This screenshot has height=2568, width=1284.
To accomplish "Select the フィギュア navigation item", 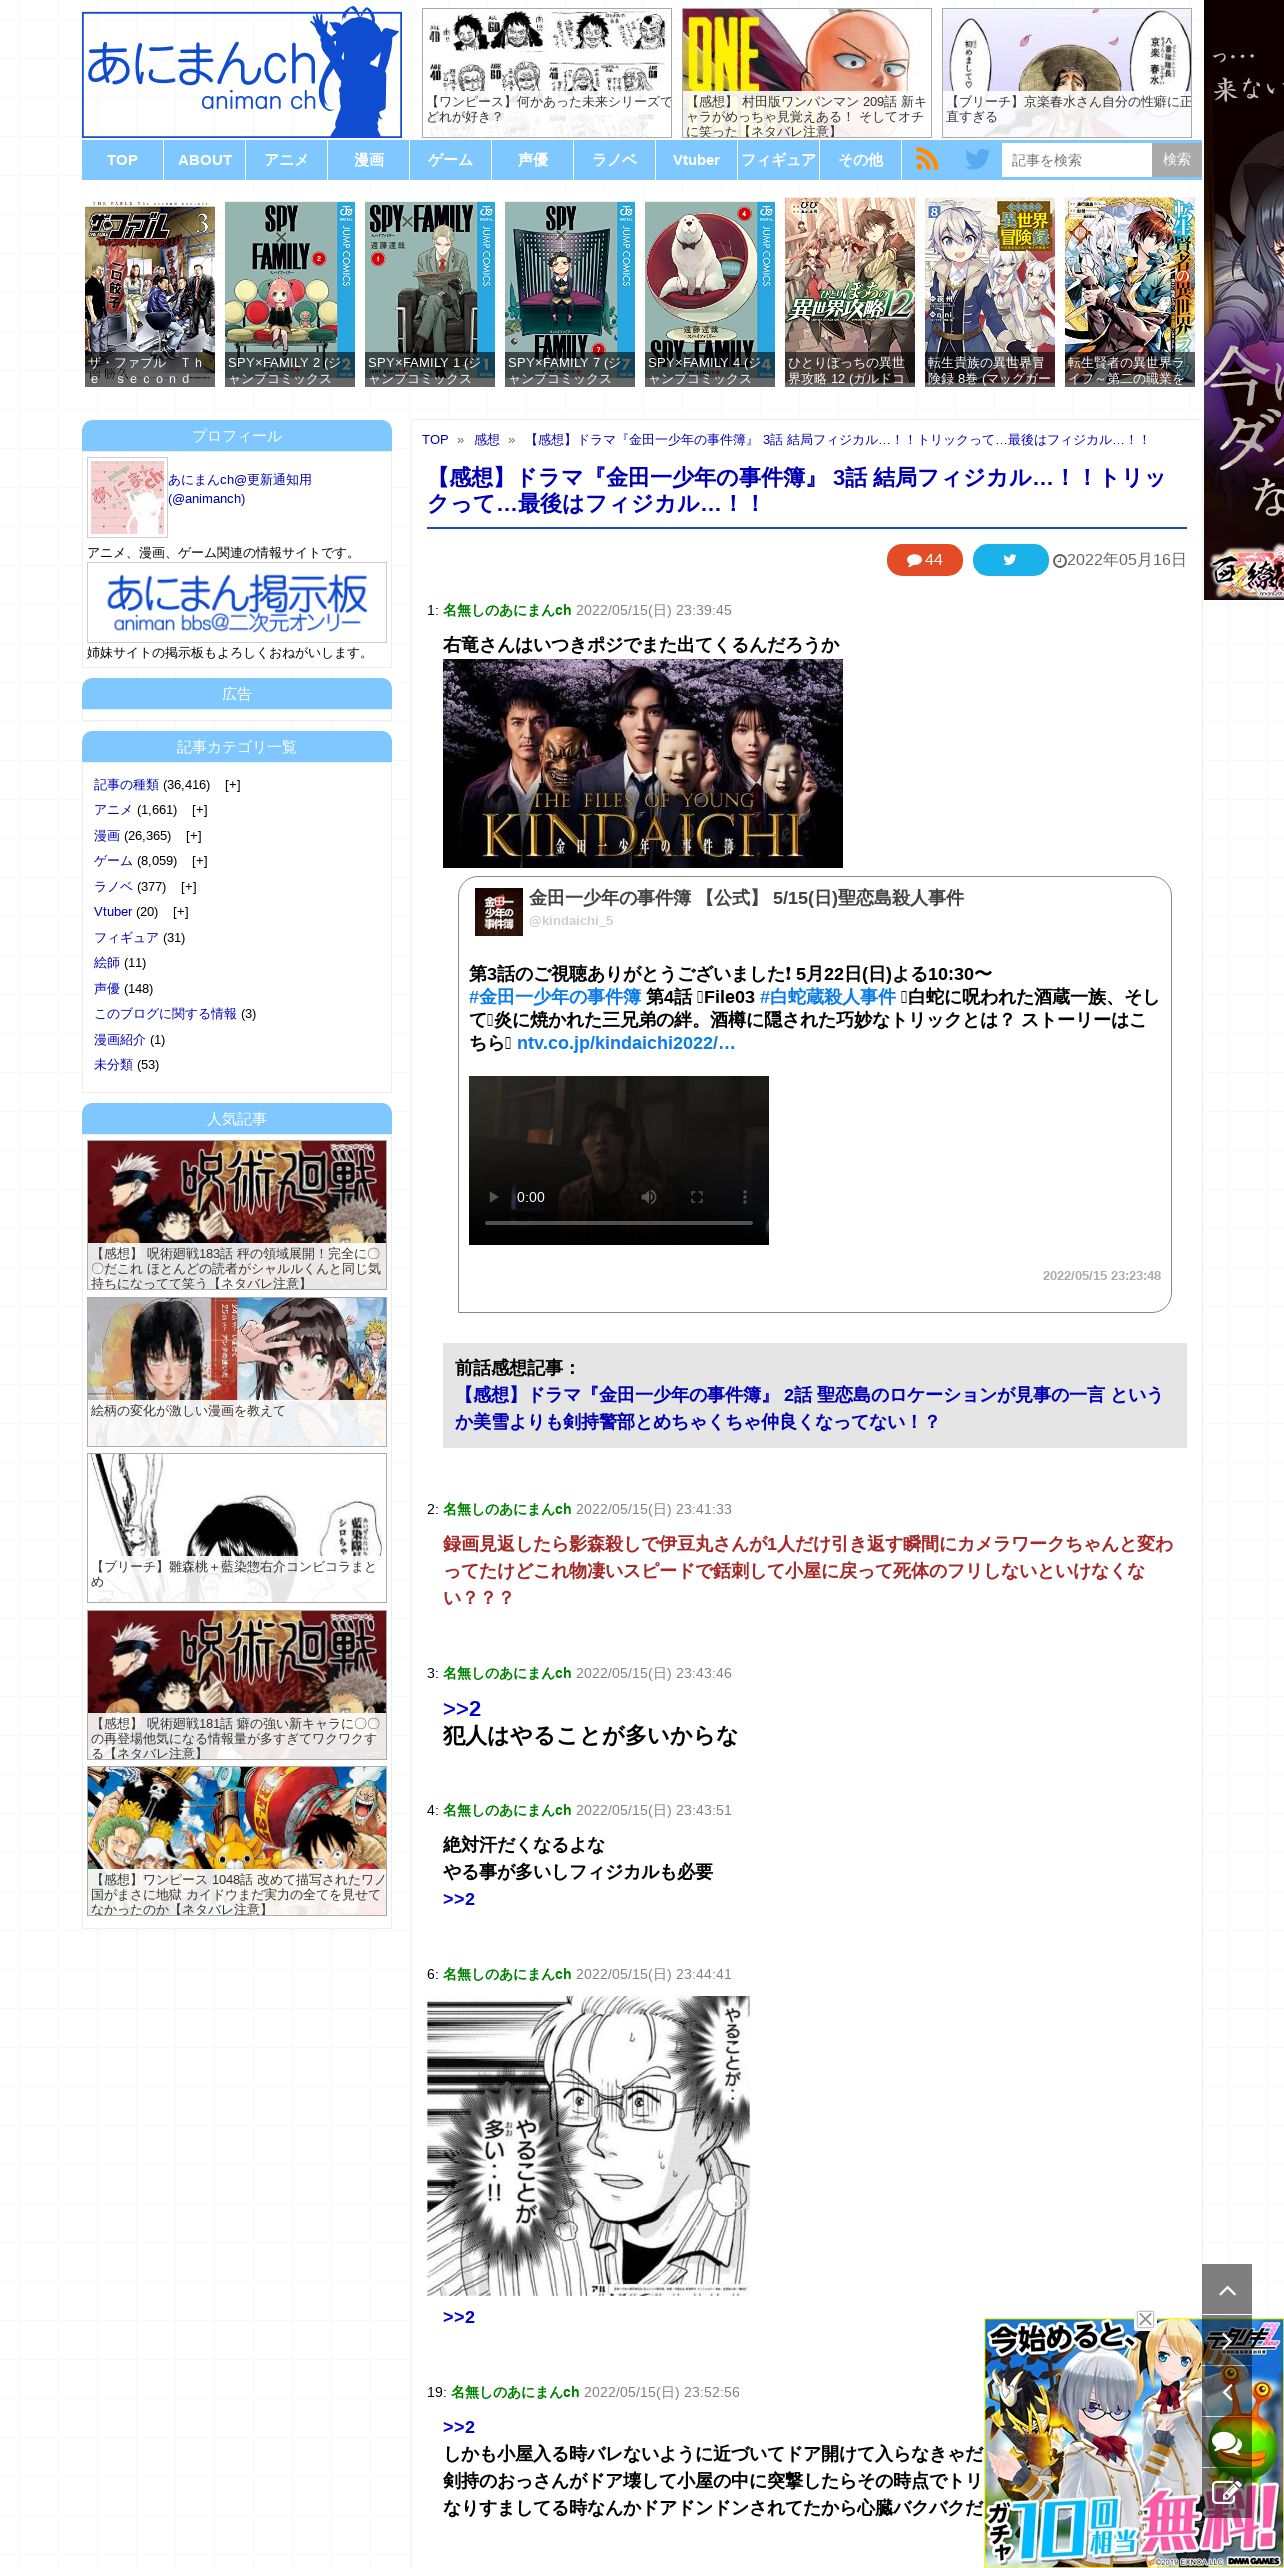I will (x=778, y=160).
